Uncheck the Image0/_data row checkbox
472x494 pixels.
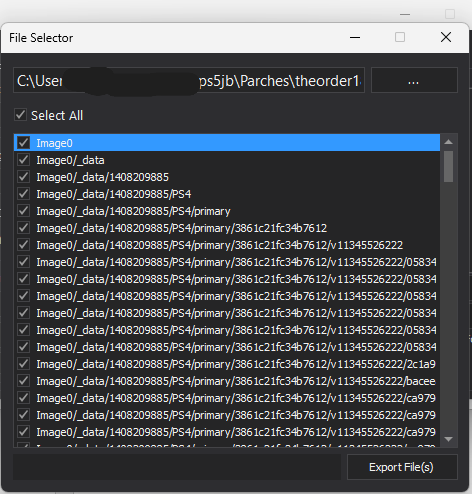coord(24,160)
